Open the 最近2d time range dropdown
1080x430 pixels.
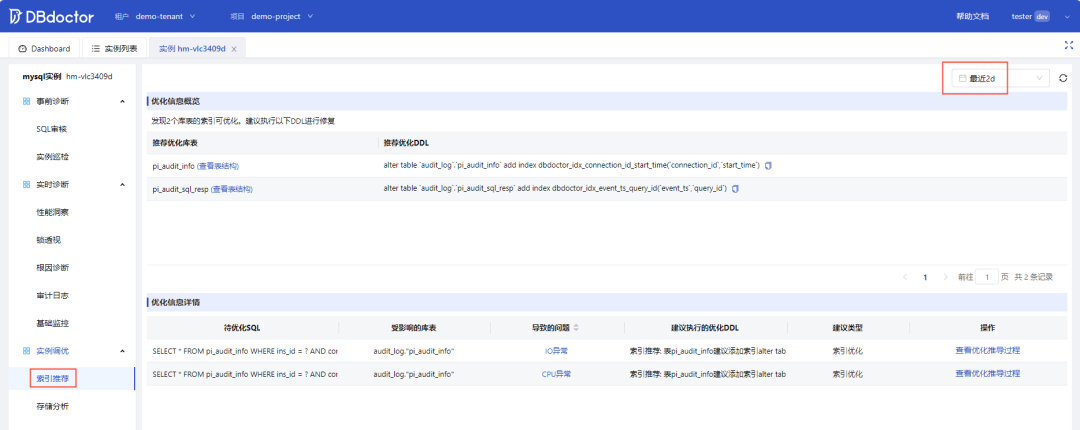1001,79
